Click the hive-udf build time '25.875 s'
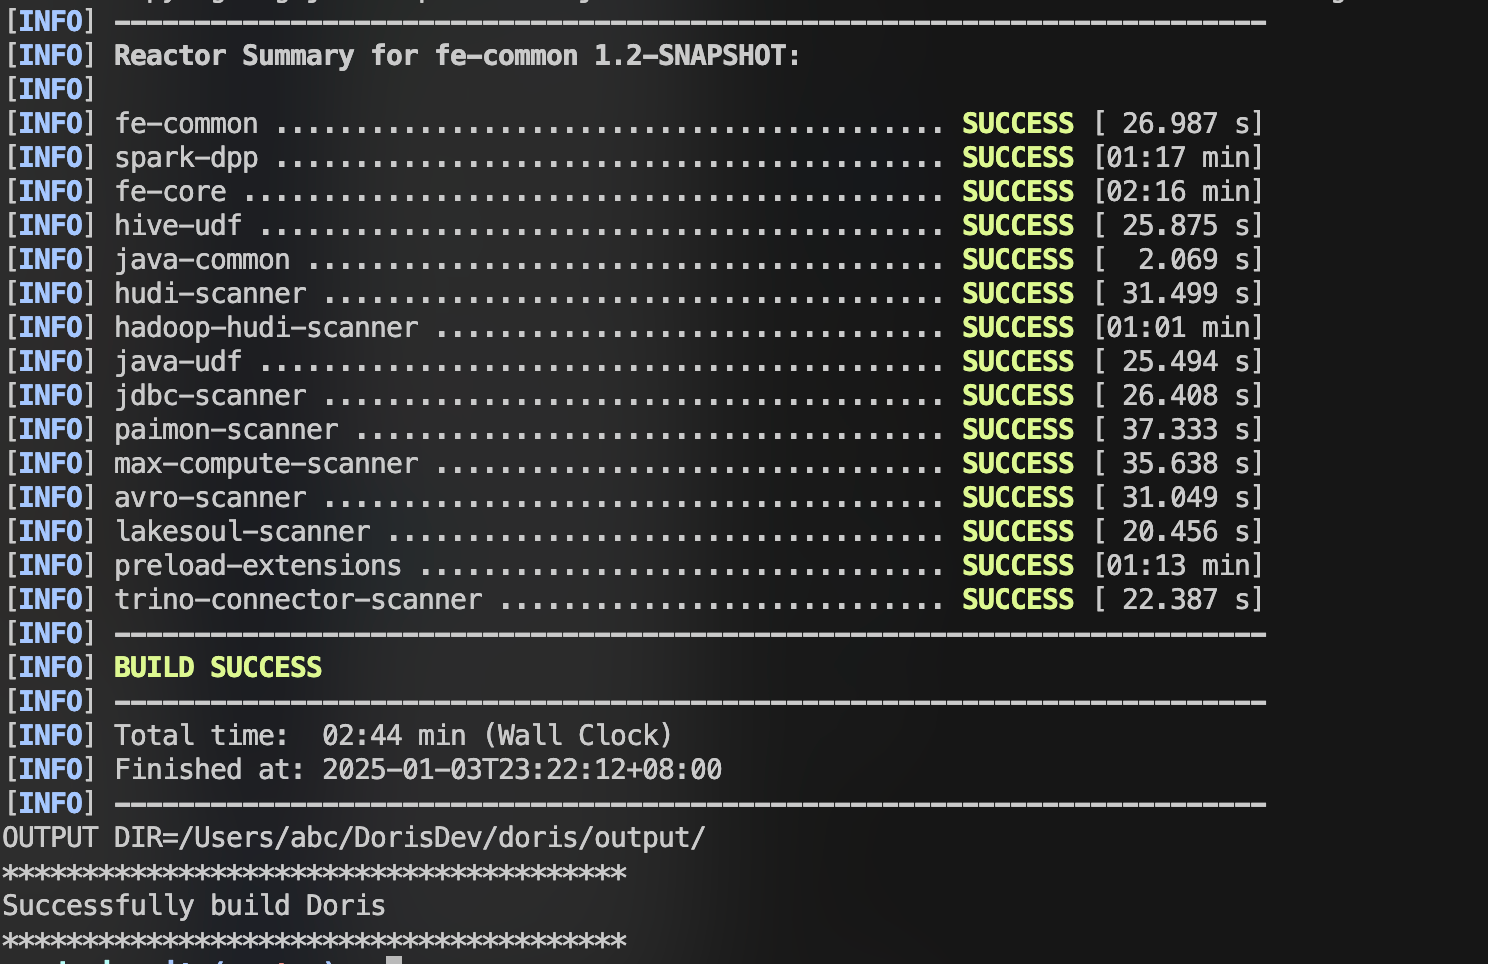The height and width of the screenshot is (964, 1488). pyautogui.click(x=1186, y=225)
